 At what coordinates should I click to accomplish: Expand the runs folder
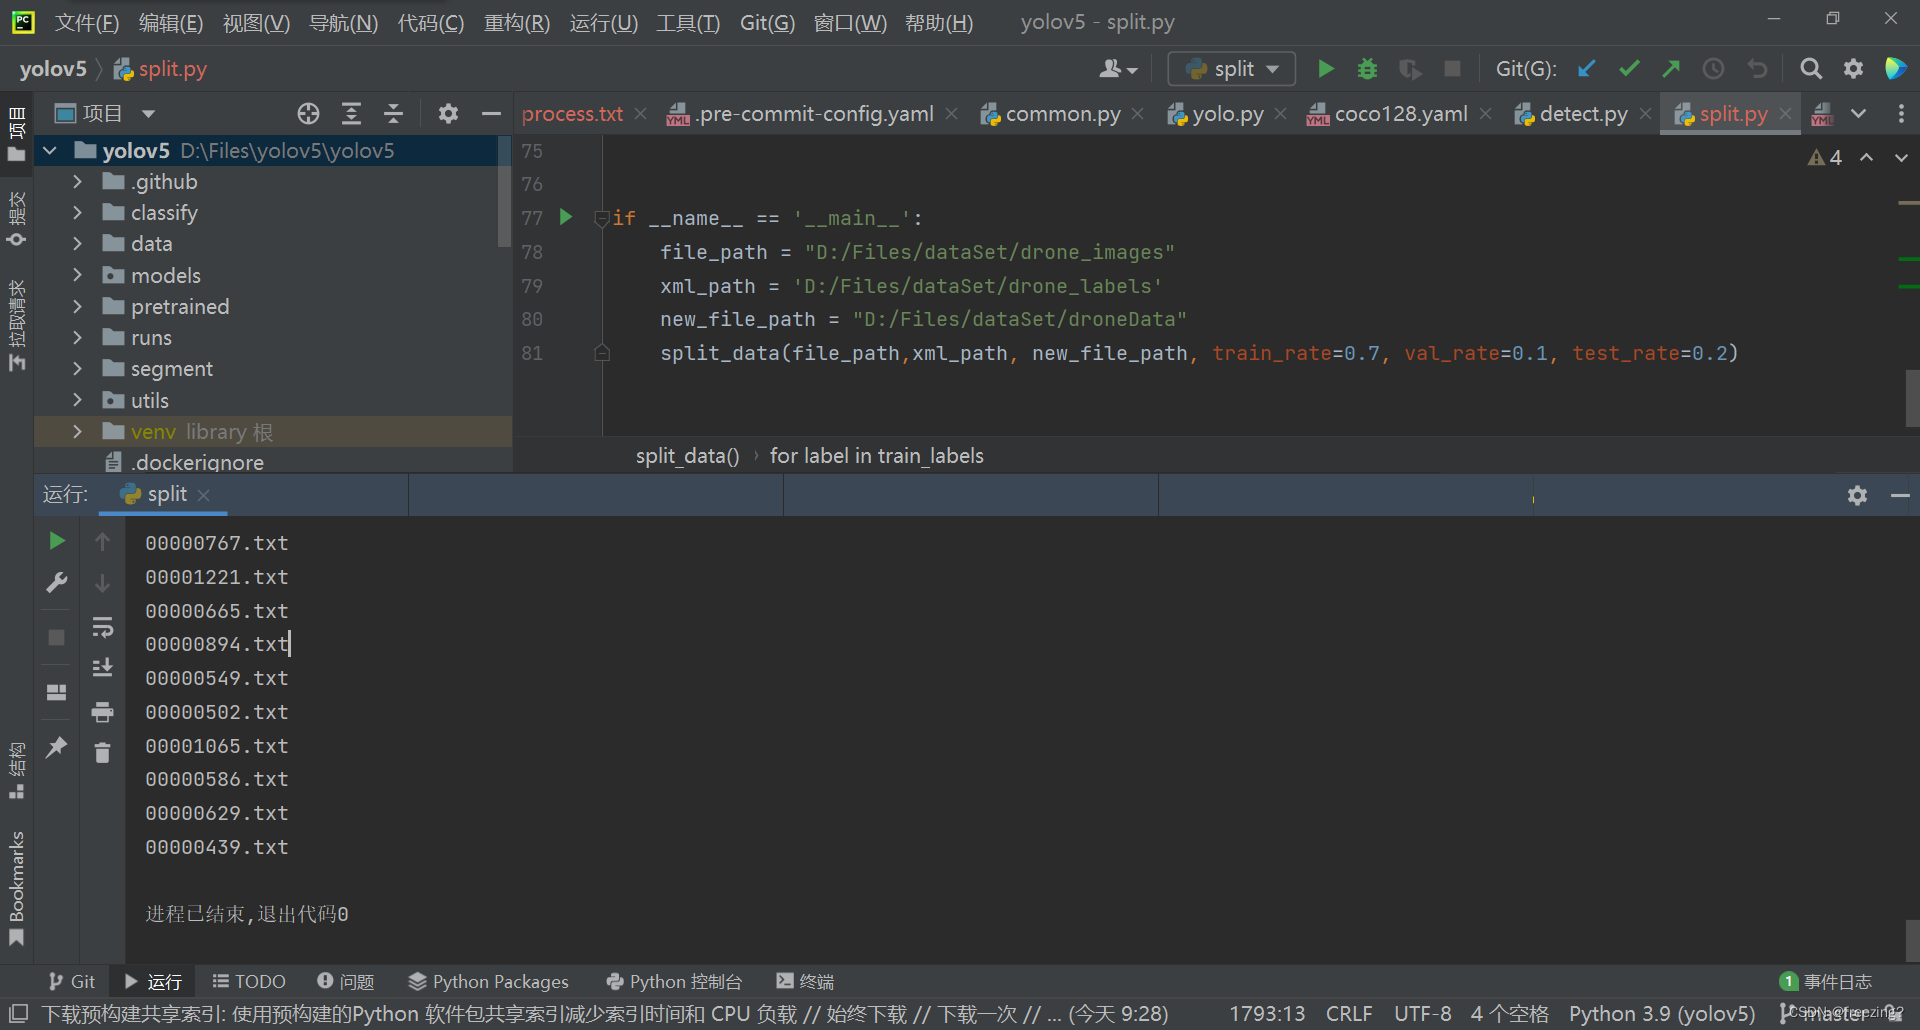point(77,338)
